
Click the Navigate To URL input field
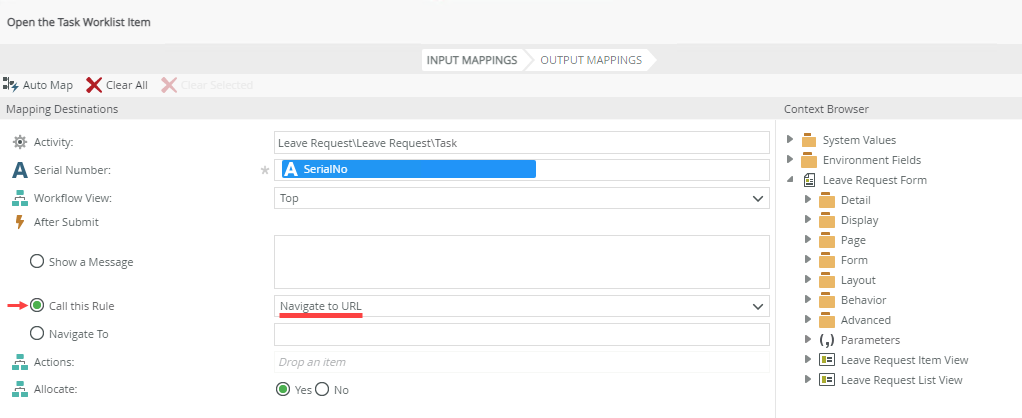[521, 334]
